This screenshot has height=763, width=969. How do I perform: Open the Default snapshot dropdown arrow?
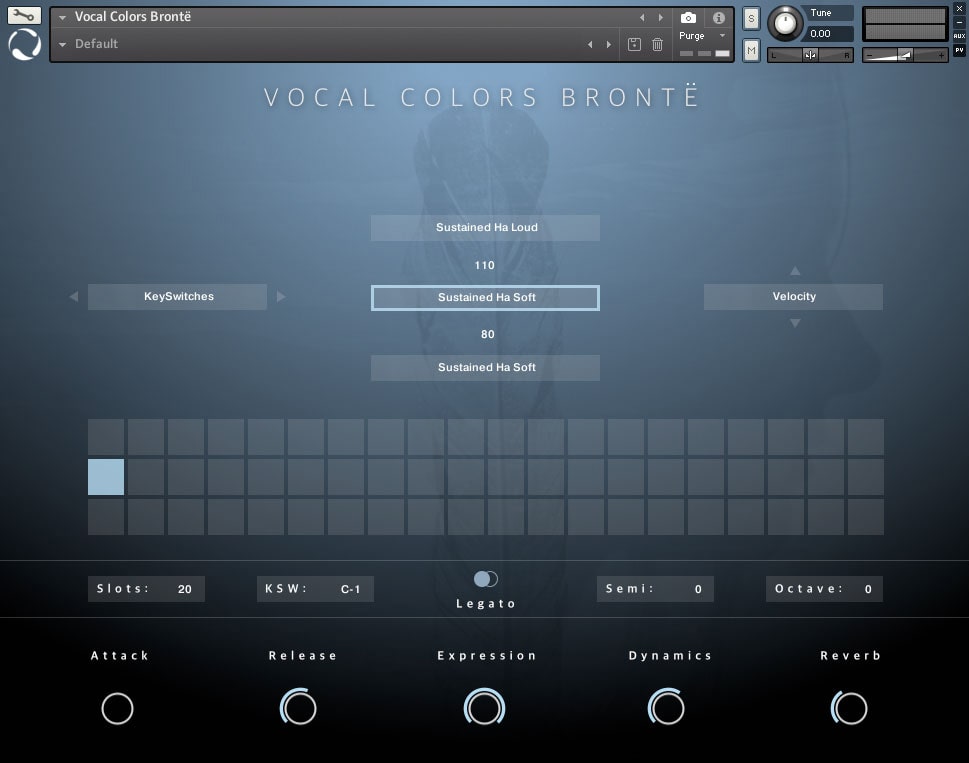pos(62,44)
